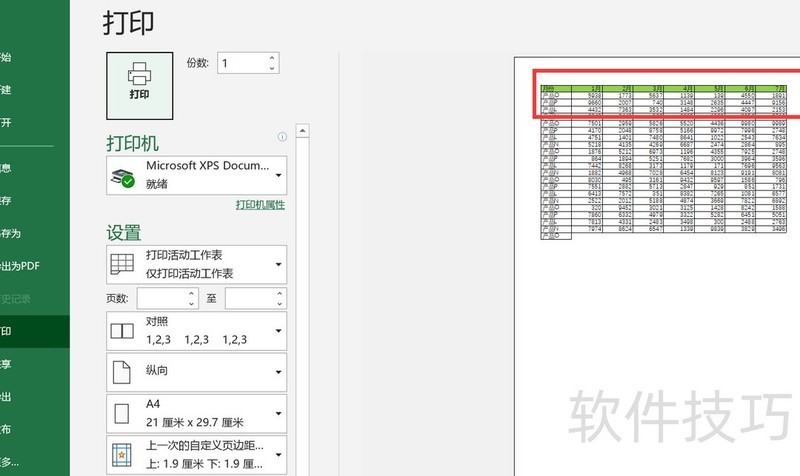Screen dimensions: 800x476
Task: Open the Microsoft XPS Document printer dropdown
Action: [x=196, y=175]
